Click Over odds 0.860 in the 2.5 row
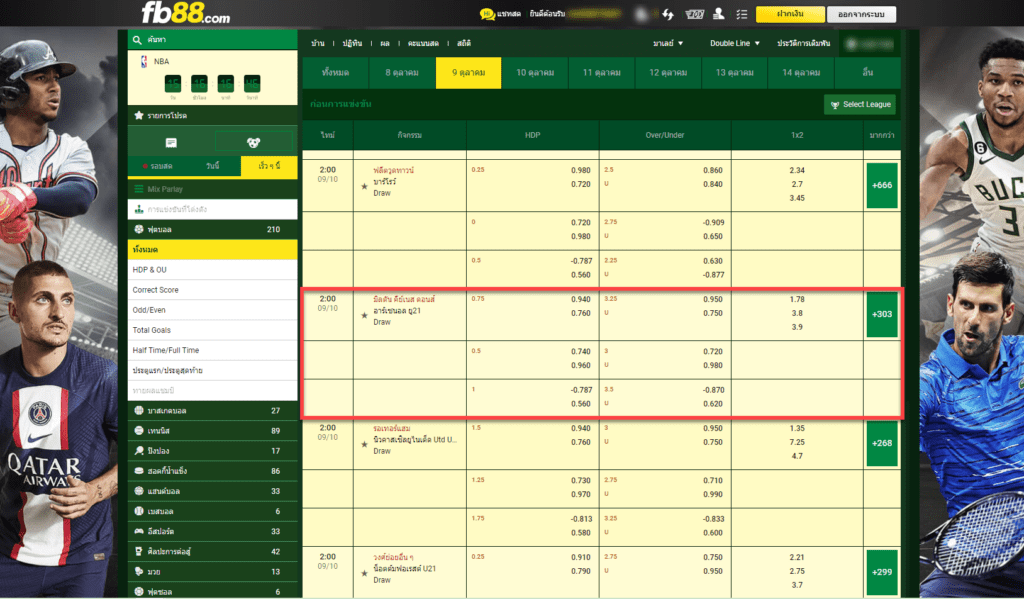 click(712, 170)
